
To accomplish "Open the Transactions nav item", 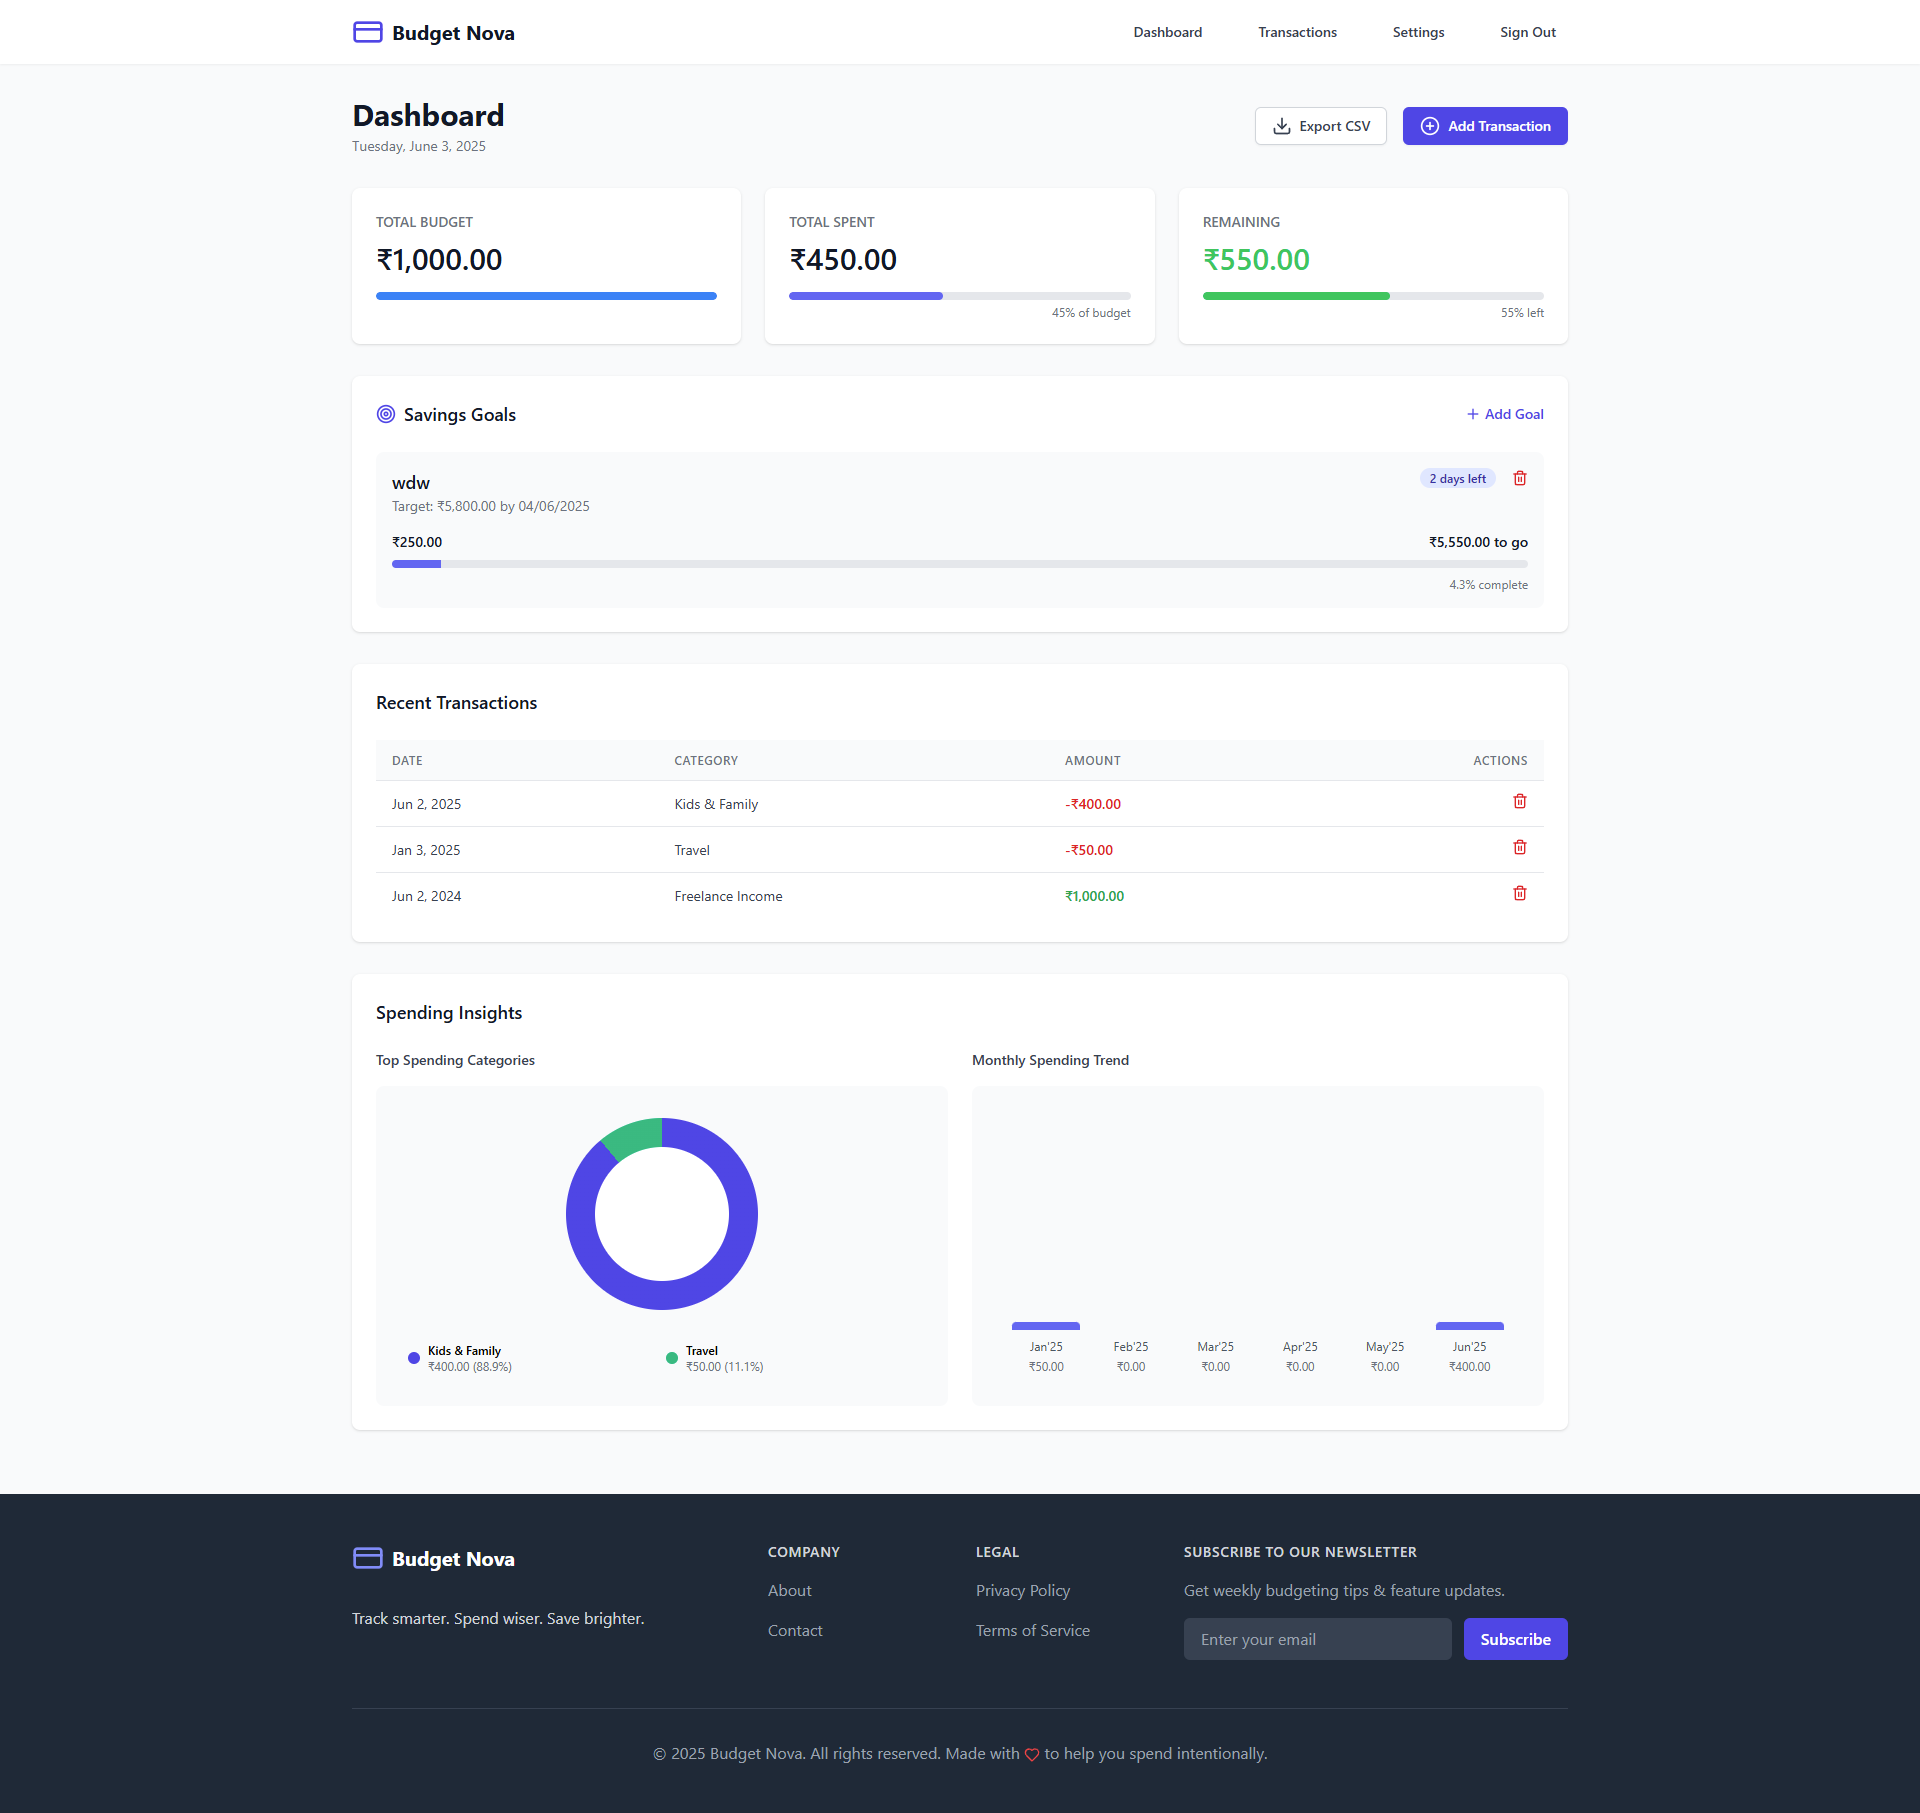I will coord(1296,32).
